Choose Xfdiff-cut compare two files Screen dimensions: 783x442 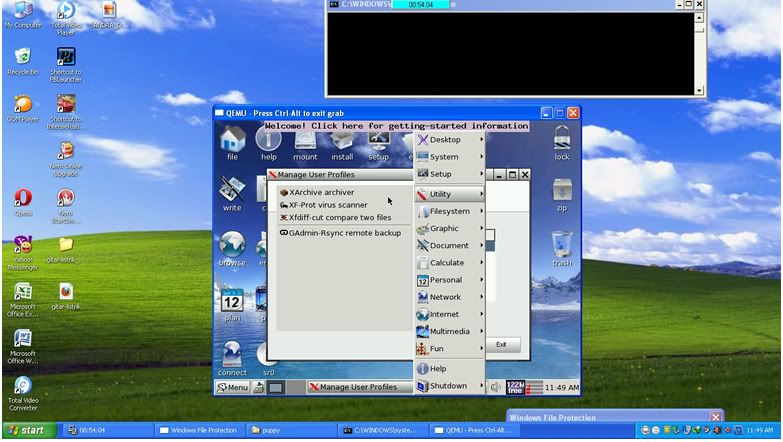(345, 218)
